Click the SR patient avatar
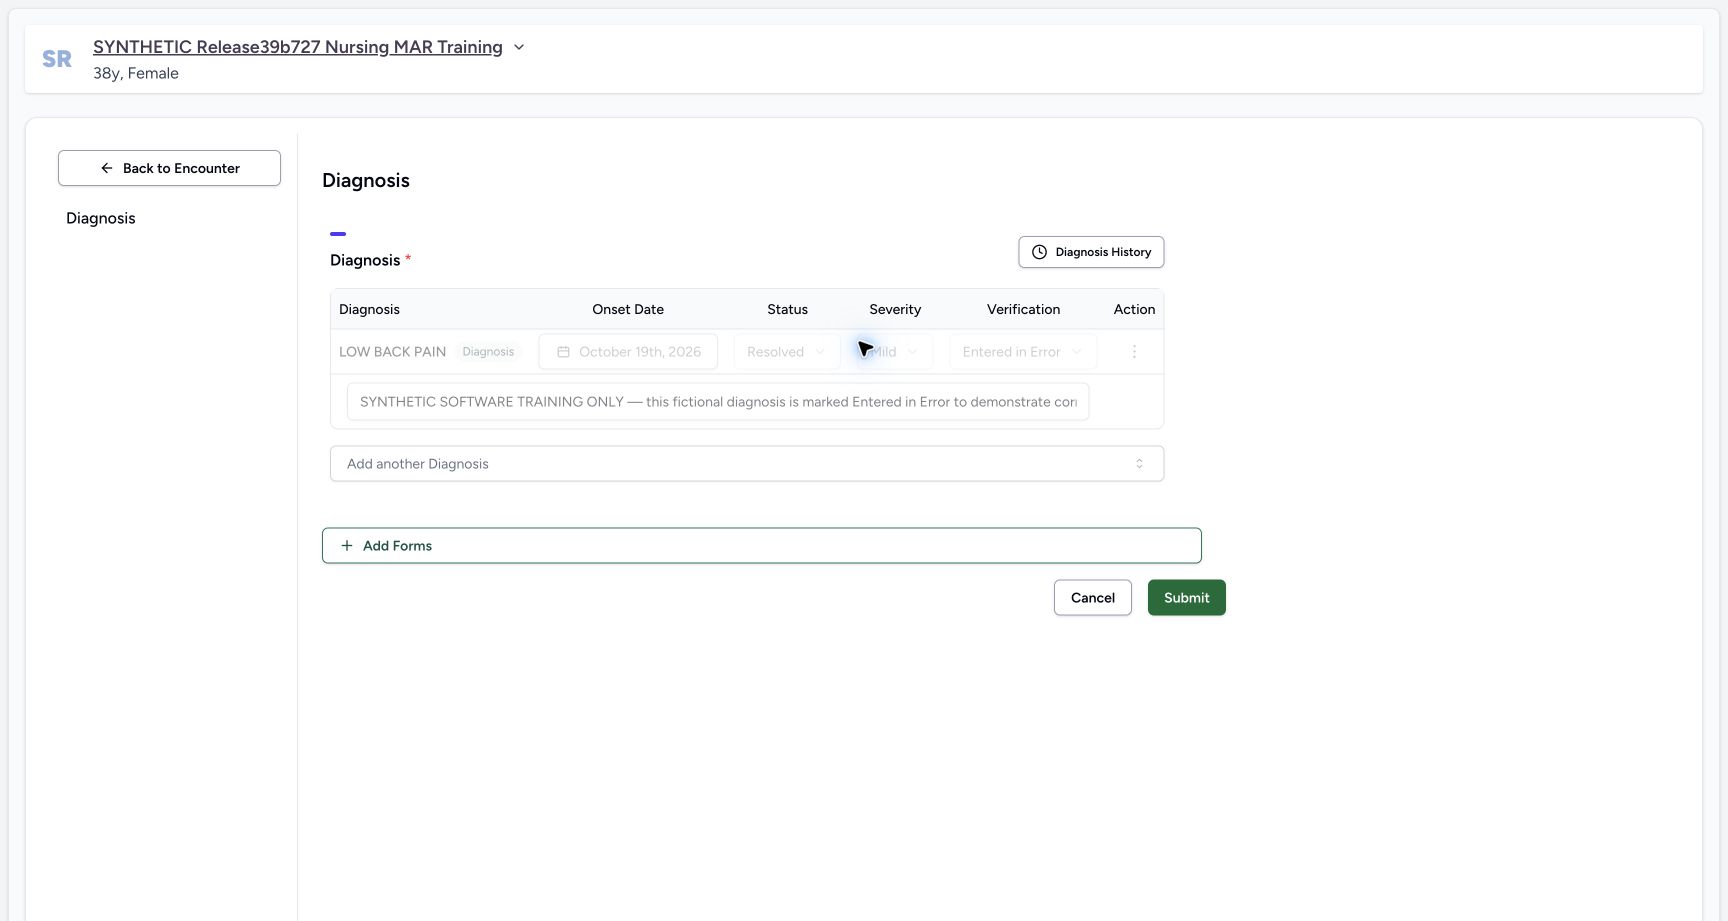 [x=57, y=59]
